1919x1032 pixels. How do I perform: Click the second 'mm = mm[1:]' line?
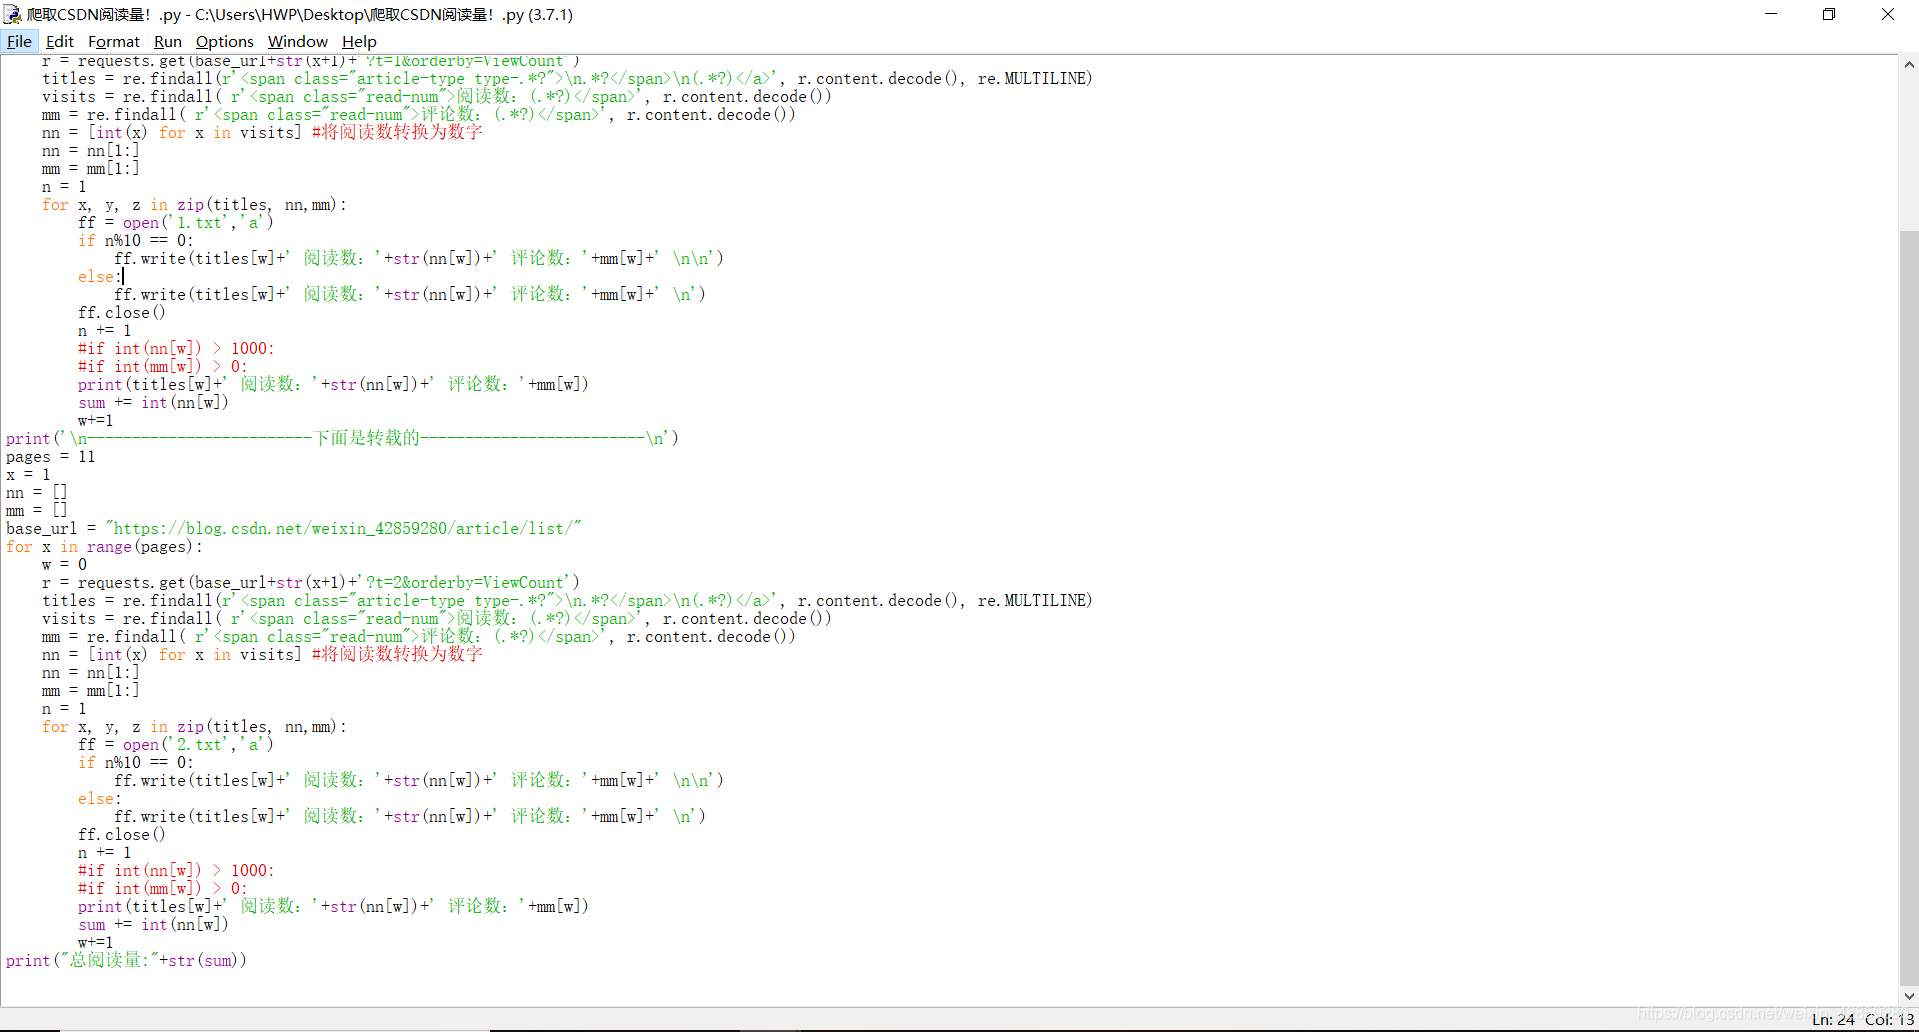pos(91,691)
